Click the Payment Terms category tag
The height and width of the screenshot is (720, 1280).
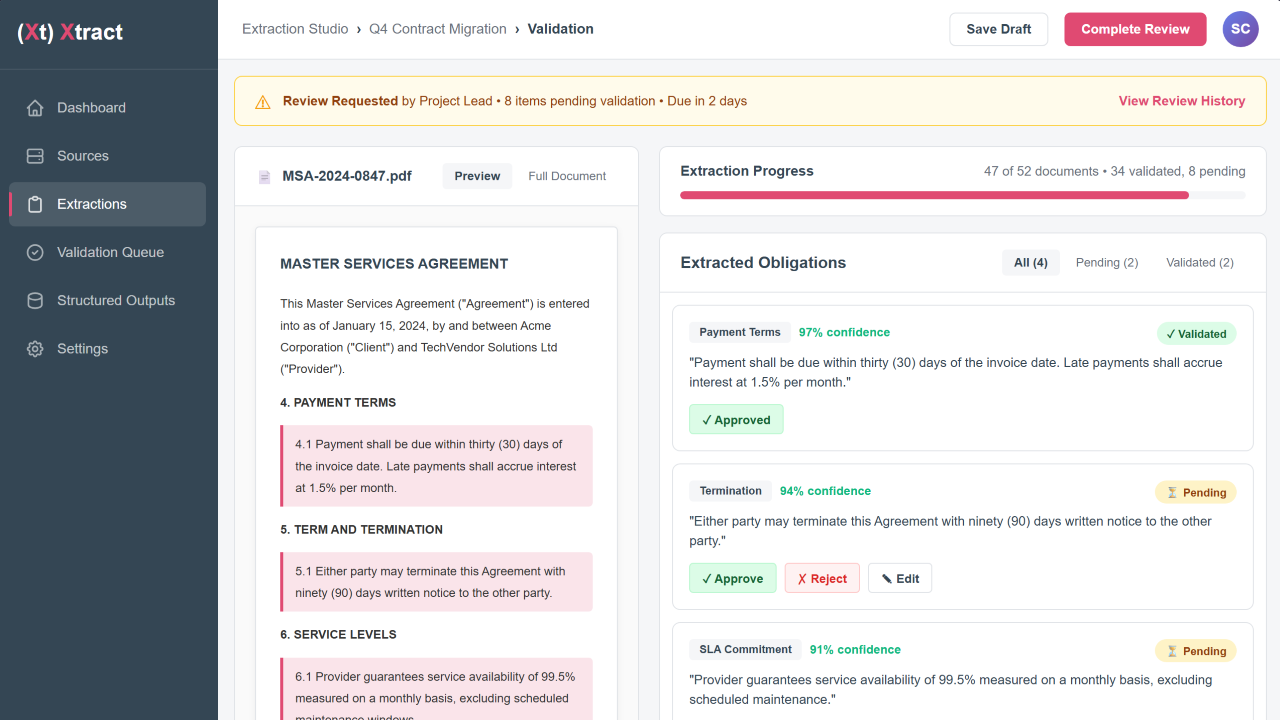(x=740, y=332)
